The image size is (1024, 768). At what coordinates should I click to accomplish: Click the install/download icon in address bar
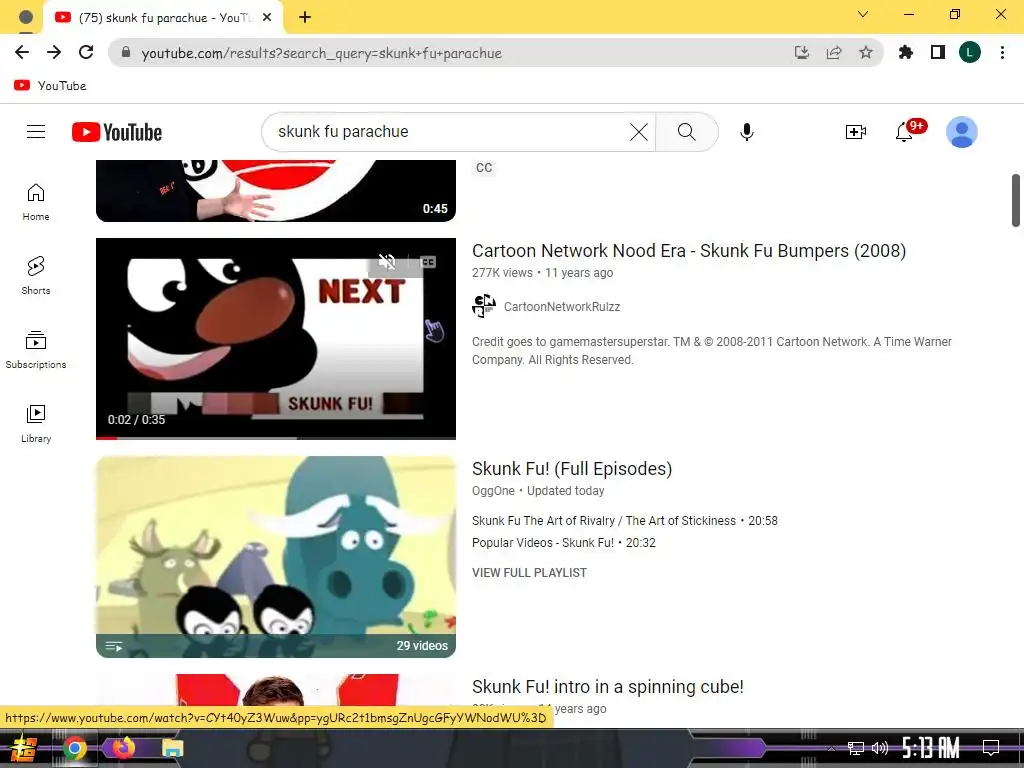pyautogui.click(x=801, y=52)
